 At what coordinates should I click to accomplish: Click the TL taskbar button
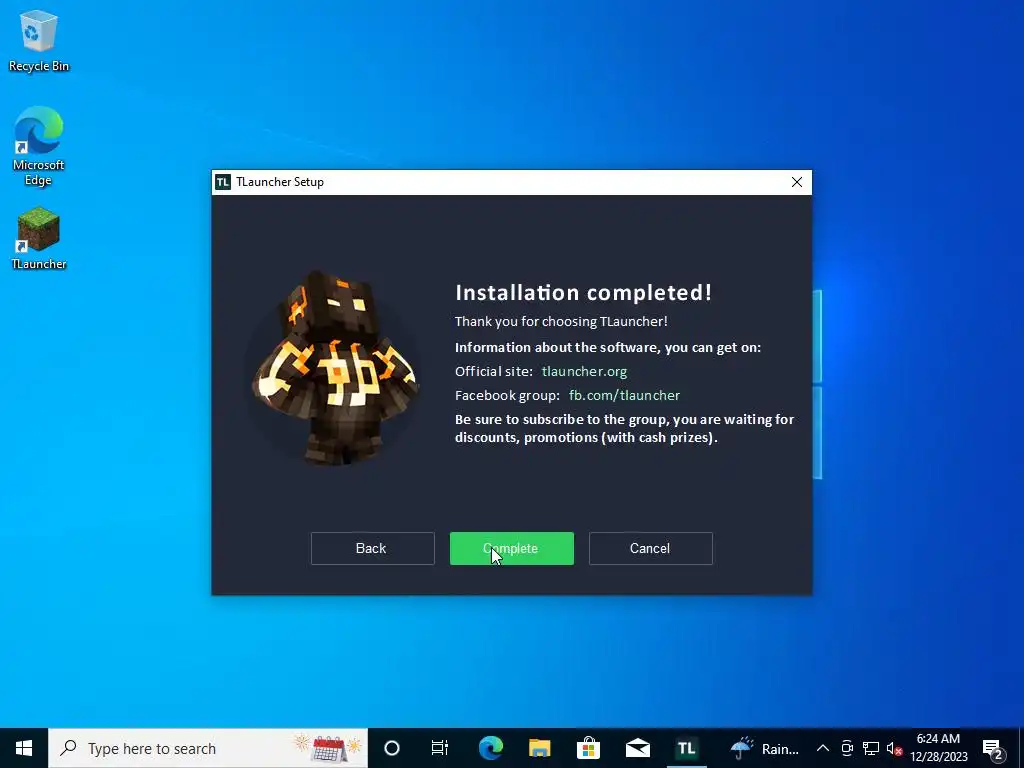(686, 748)
